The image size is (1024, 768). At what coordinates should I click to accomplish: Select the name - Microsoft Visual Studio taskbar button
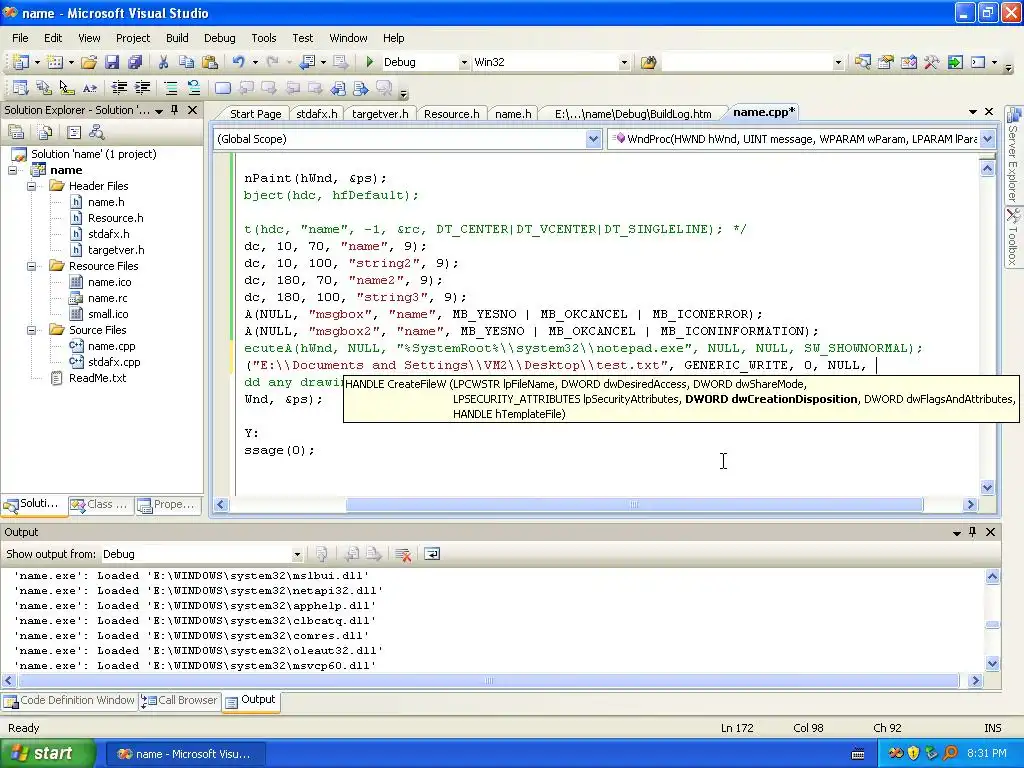point(185,754)
